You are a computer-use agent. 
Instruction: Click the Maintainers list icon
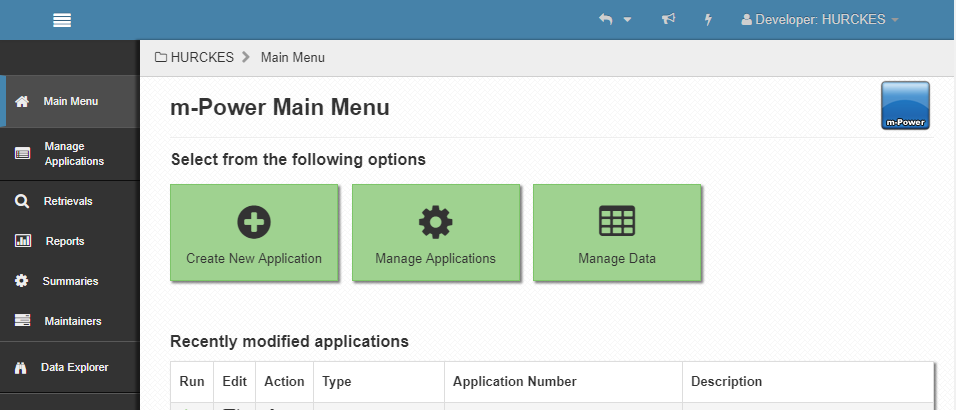coord(22,320)
